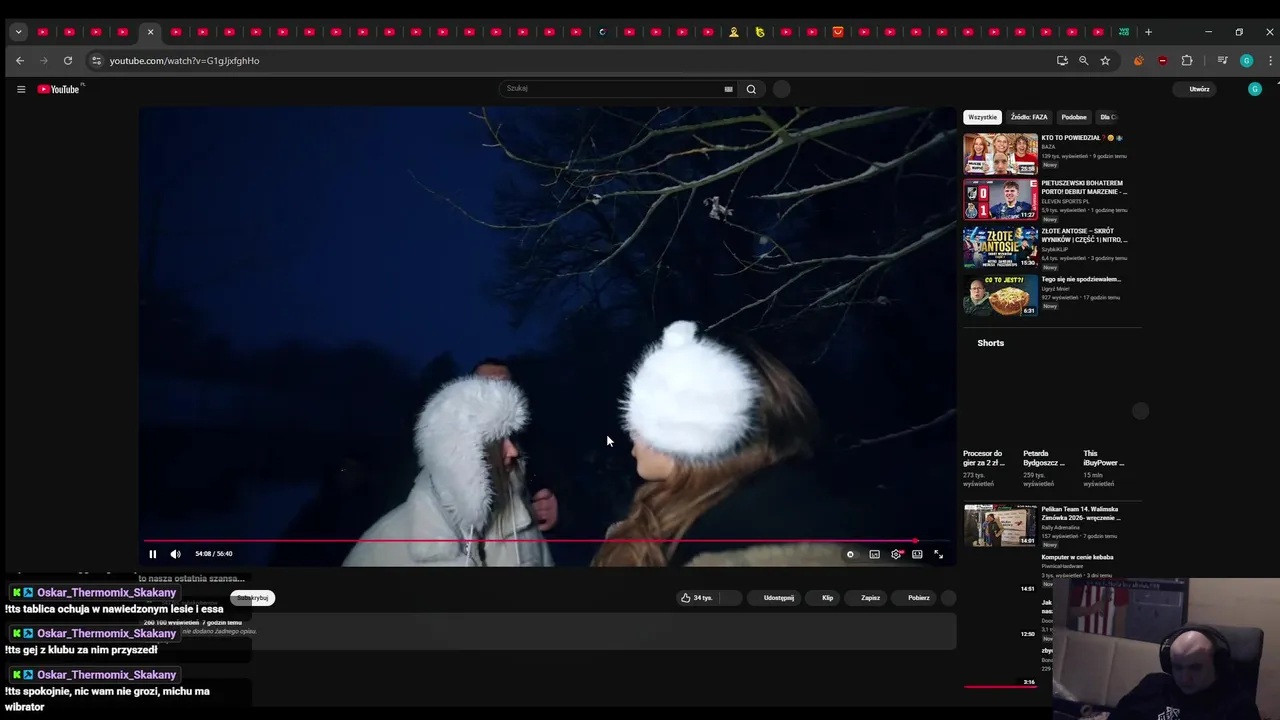1280x720 pixels.
Task: Open the player settings gear
Action: click(x=896, y=554)
